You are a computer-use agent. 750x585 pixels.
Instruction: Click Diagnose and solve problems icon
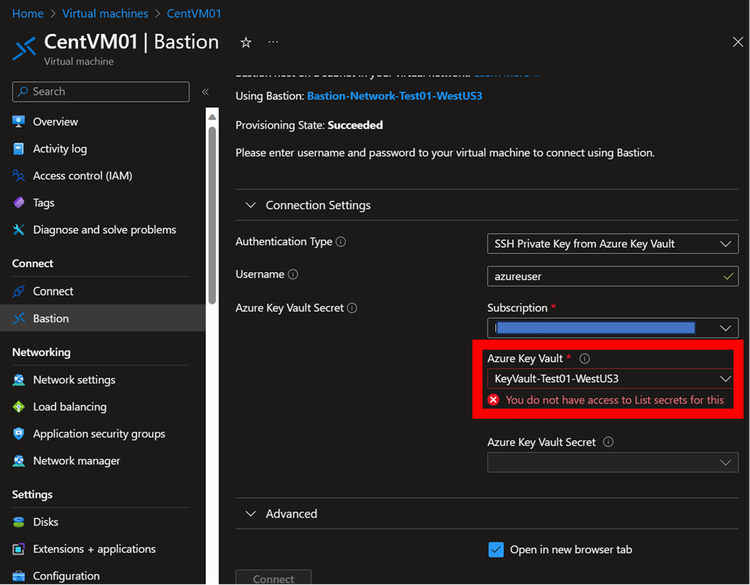click(18, 230)
